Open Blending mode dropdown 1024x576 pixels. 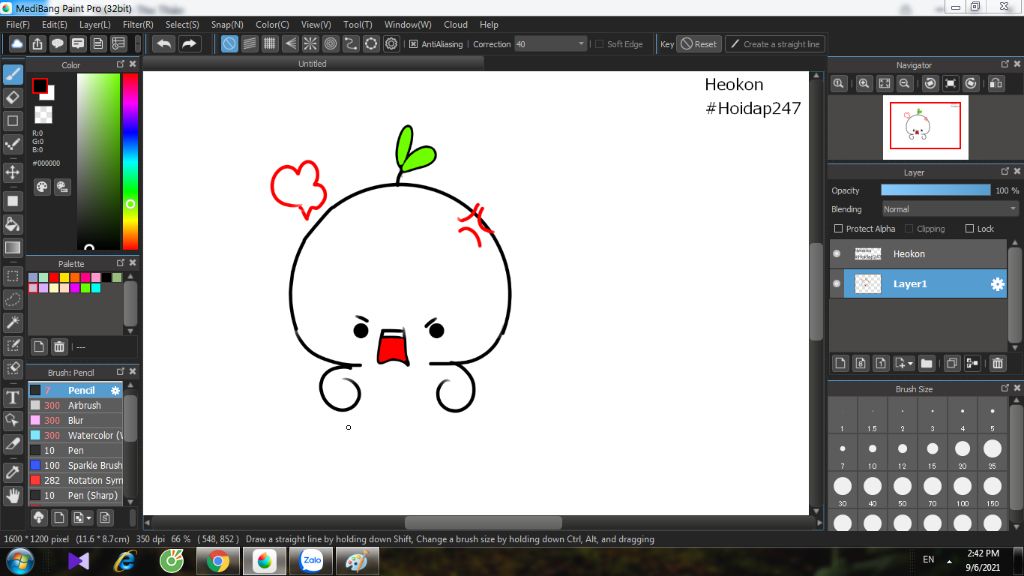pyautogui.click(x=950, y=209)
